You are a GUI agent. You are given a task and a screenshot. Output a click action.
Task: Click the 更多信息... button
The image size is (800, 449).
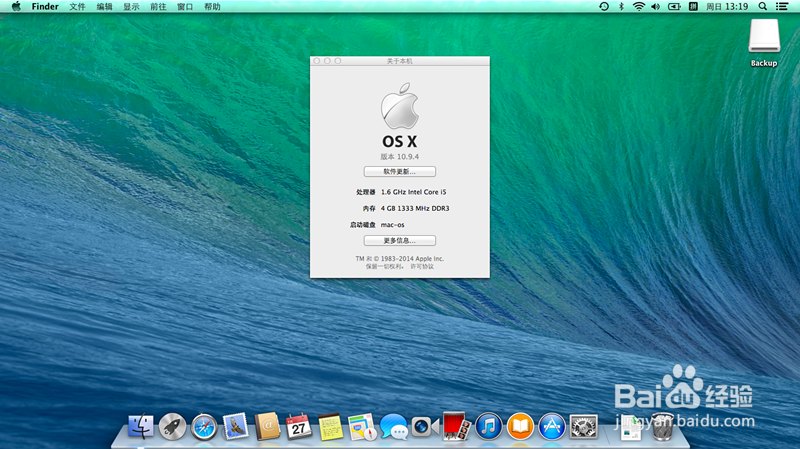(399, 240)
